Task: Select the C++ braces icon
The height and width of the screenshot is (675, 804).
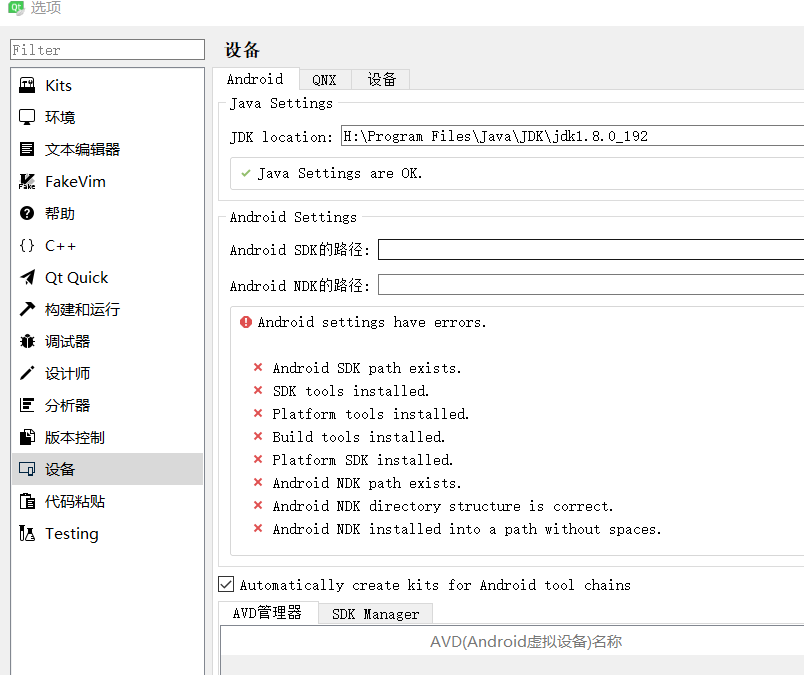Action: click(x=27, y=245)
